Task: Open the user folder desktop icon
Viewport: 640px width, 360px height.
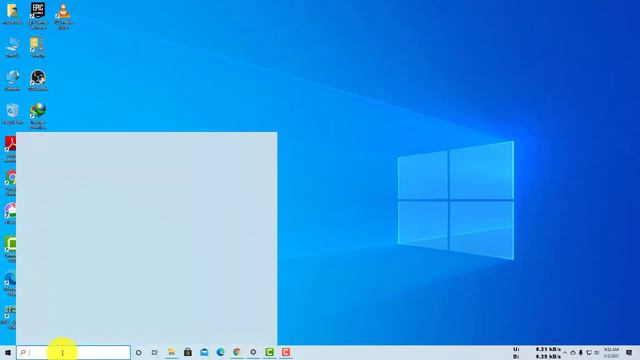Action: click(x=12, y=14)
